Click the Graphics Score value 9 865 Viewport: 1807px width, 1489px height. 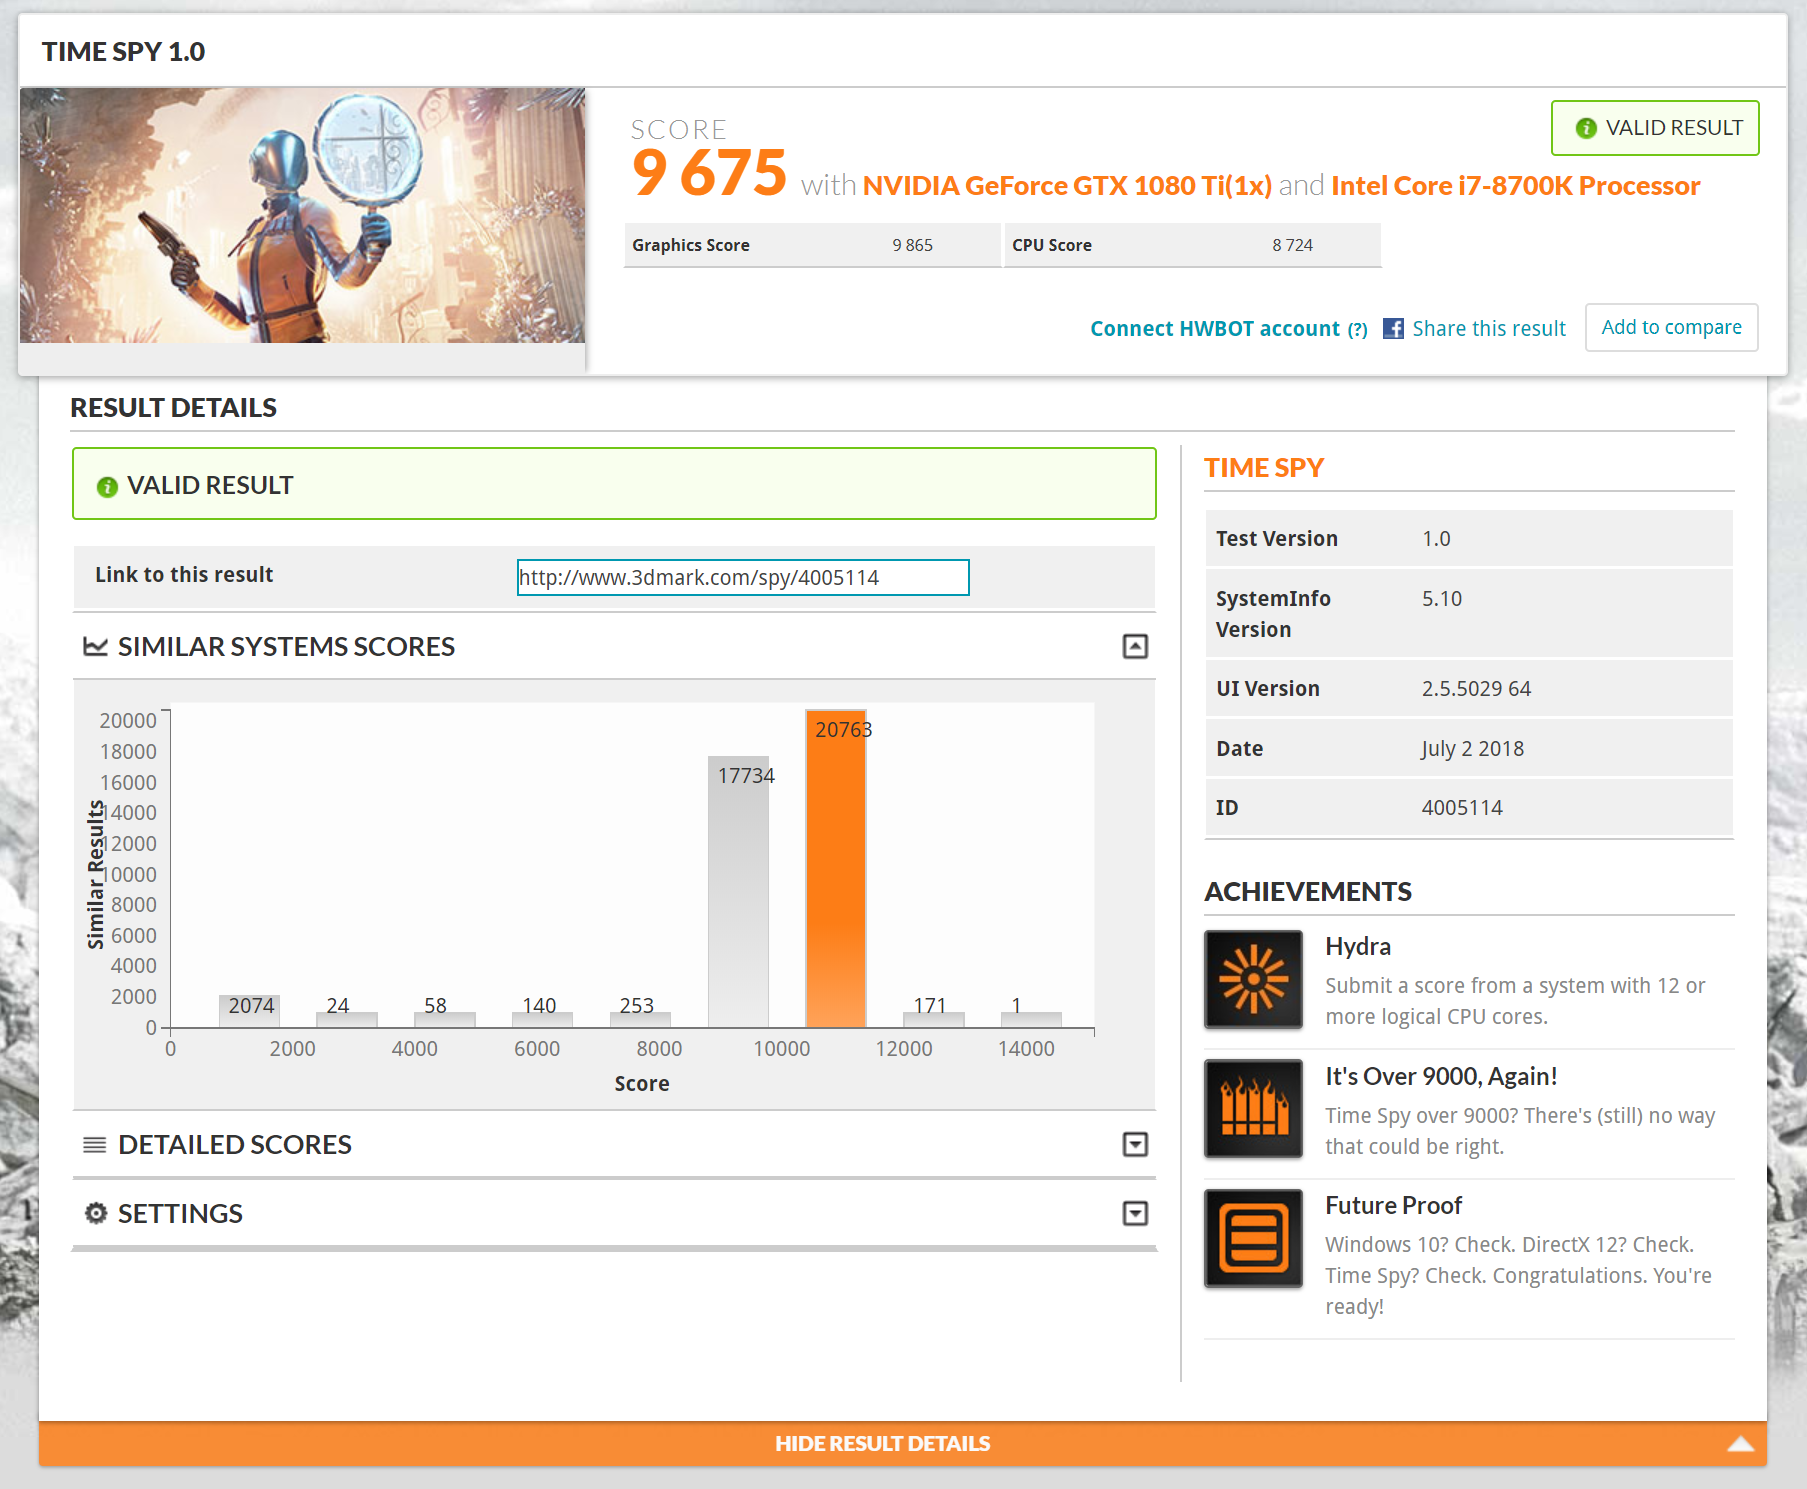[912, 245]
